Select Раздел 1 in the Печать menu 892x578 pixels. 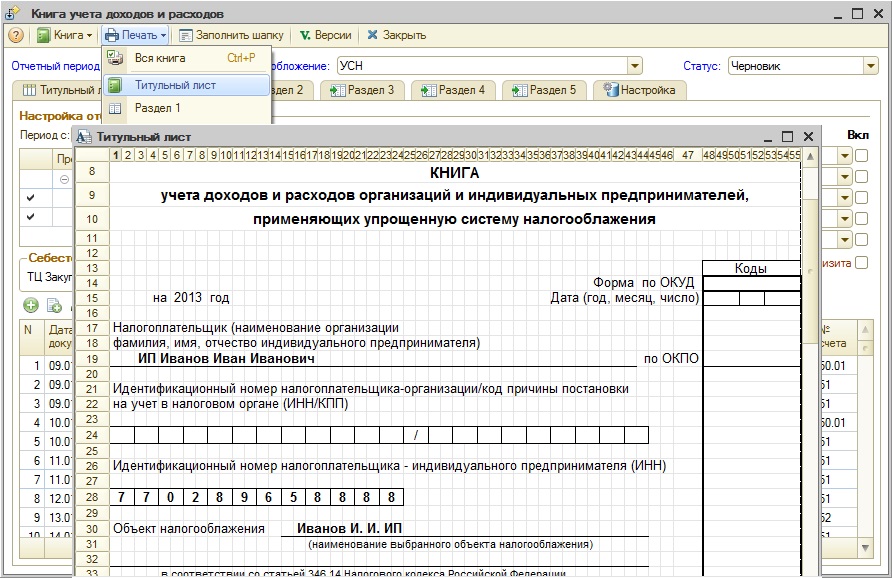(186, 108)
